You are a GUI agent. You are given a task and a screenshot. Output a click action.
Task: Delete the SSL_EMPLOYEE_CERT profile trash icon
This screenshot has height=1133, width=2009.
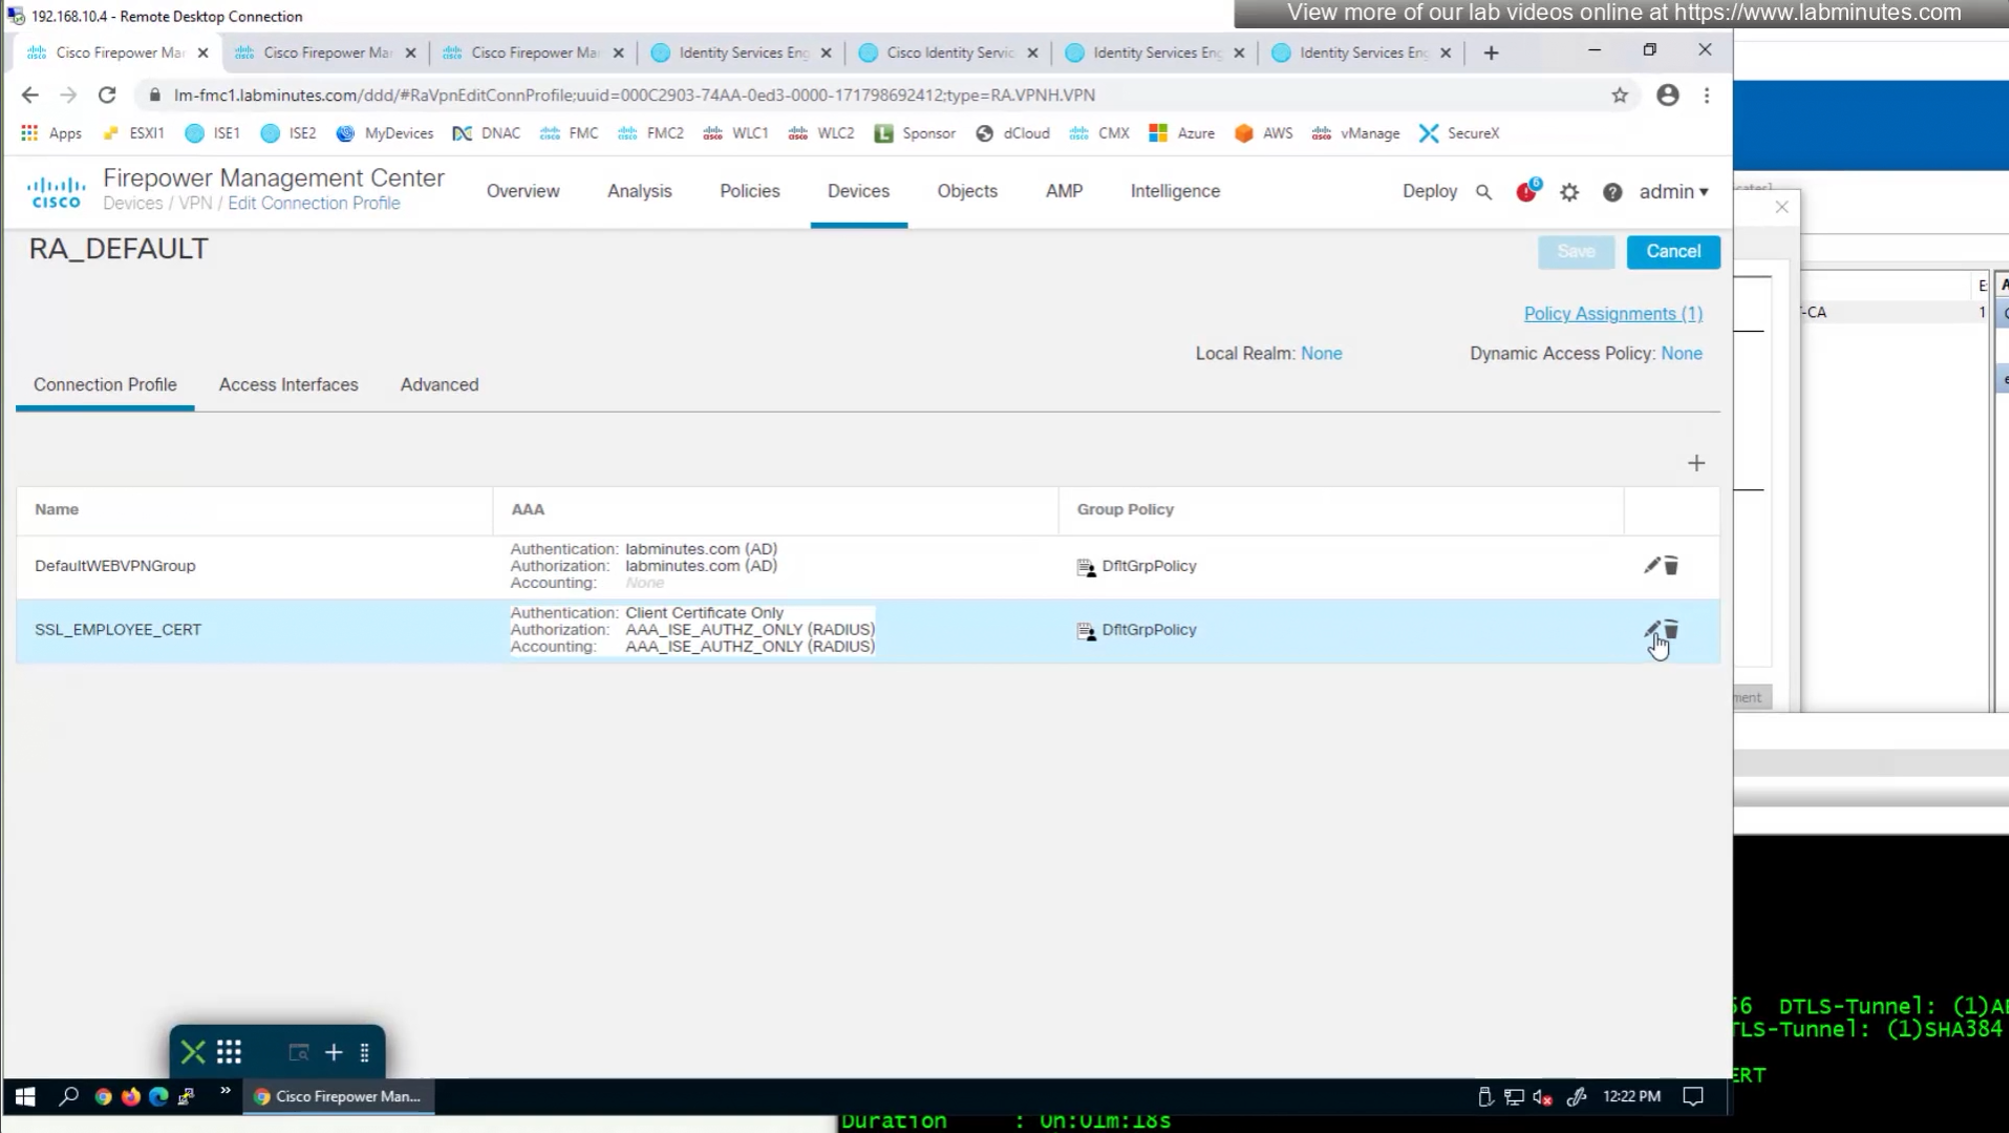[x=1672, y=629]
